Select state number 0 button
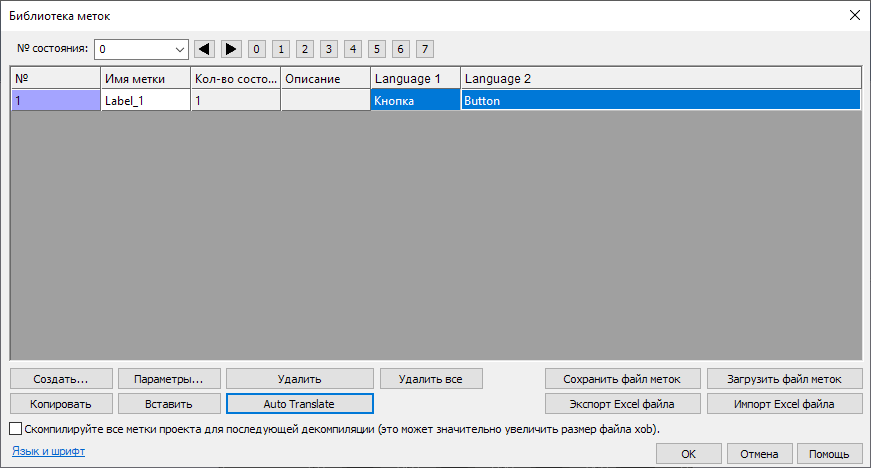871x468 pixels. (257, 48)
